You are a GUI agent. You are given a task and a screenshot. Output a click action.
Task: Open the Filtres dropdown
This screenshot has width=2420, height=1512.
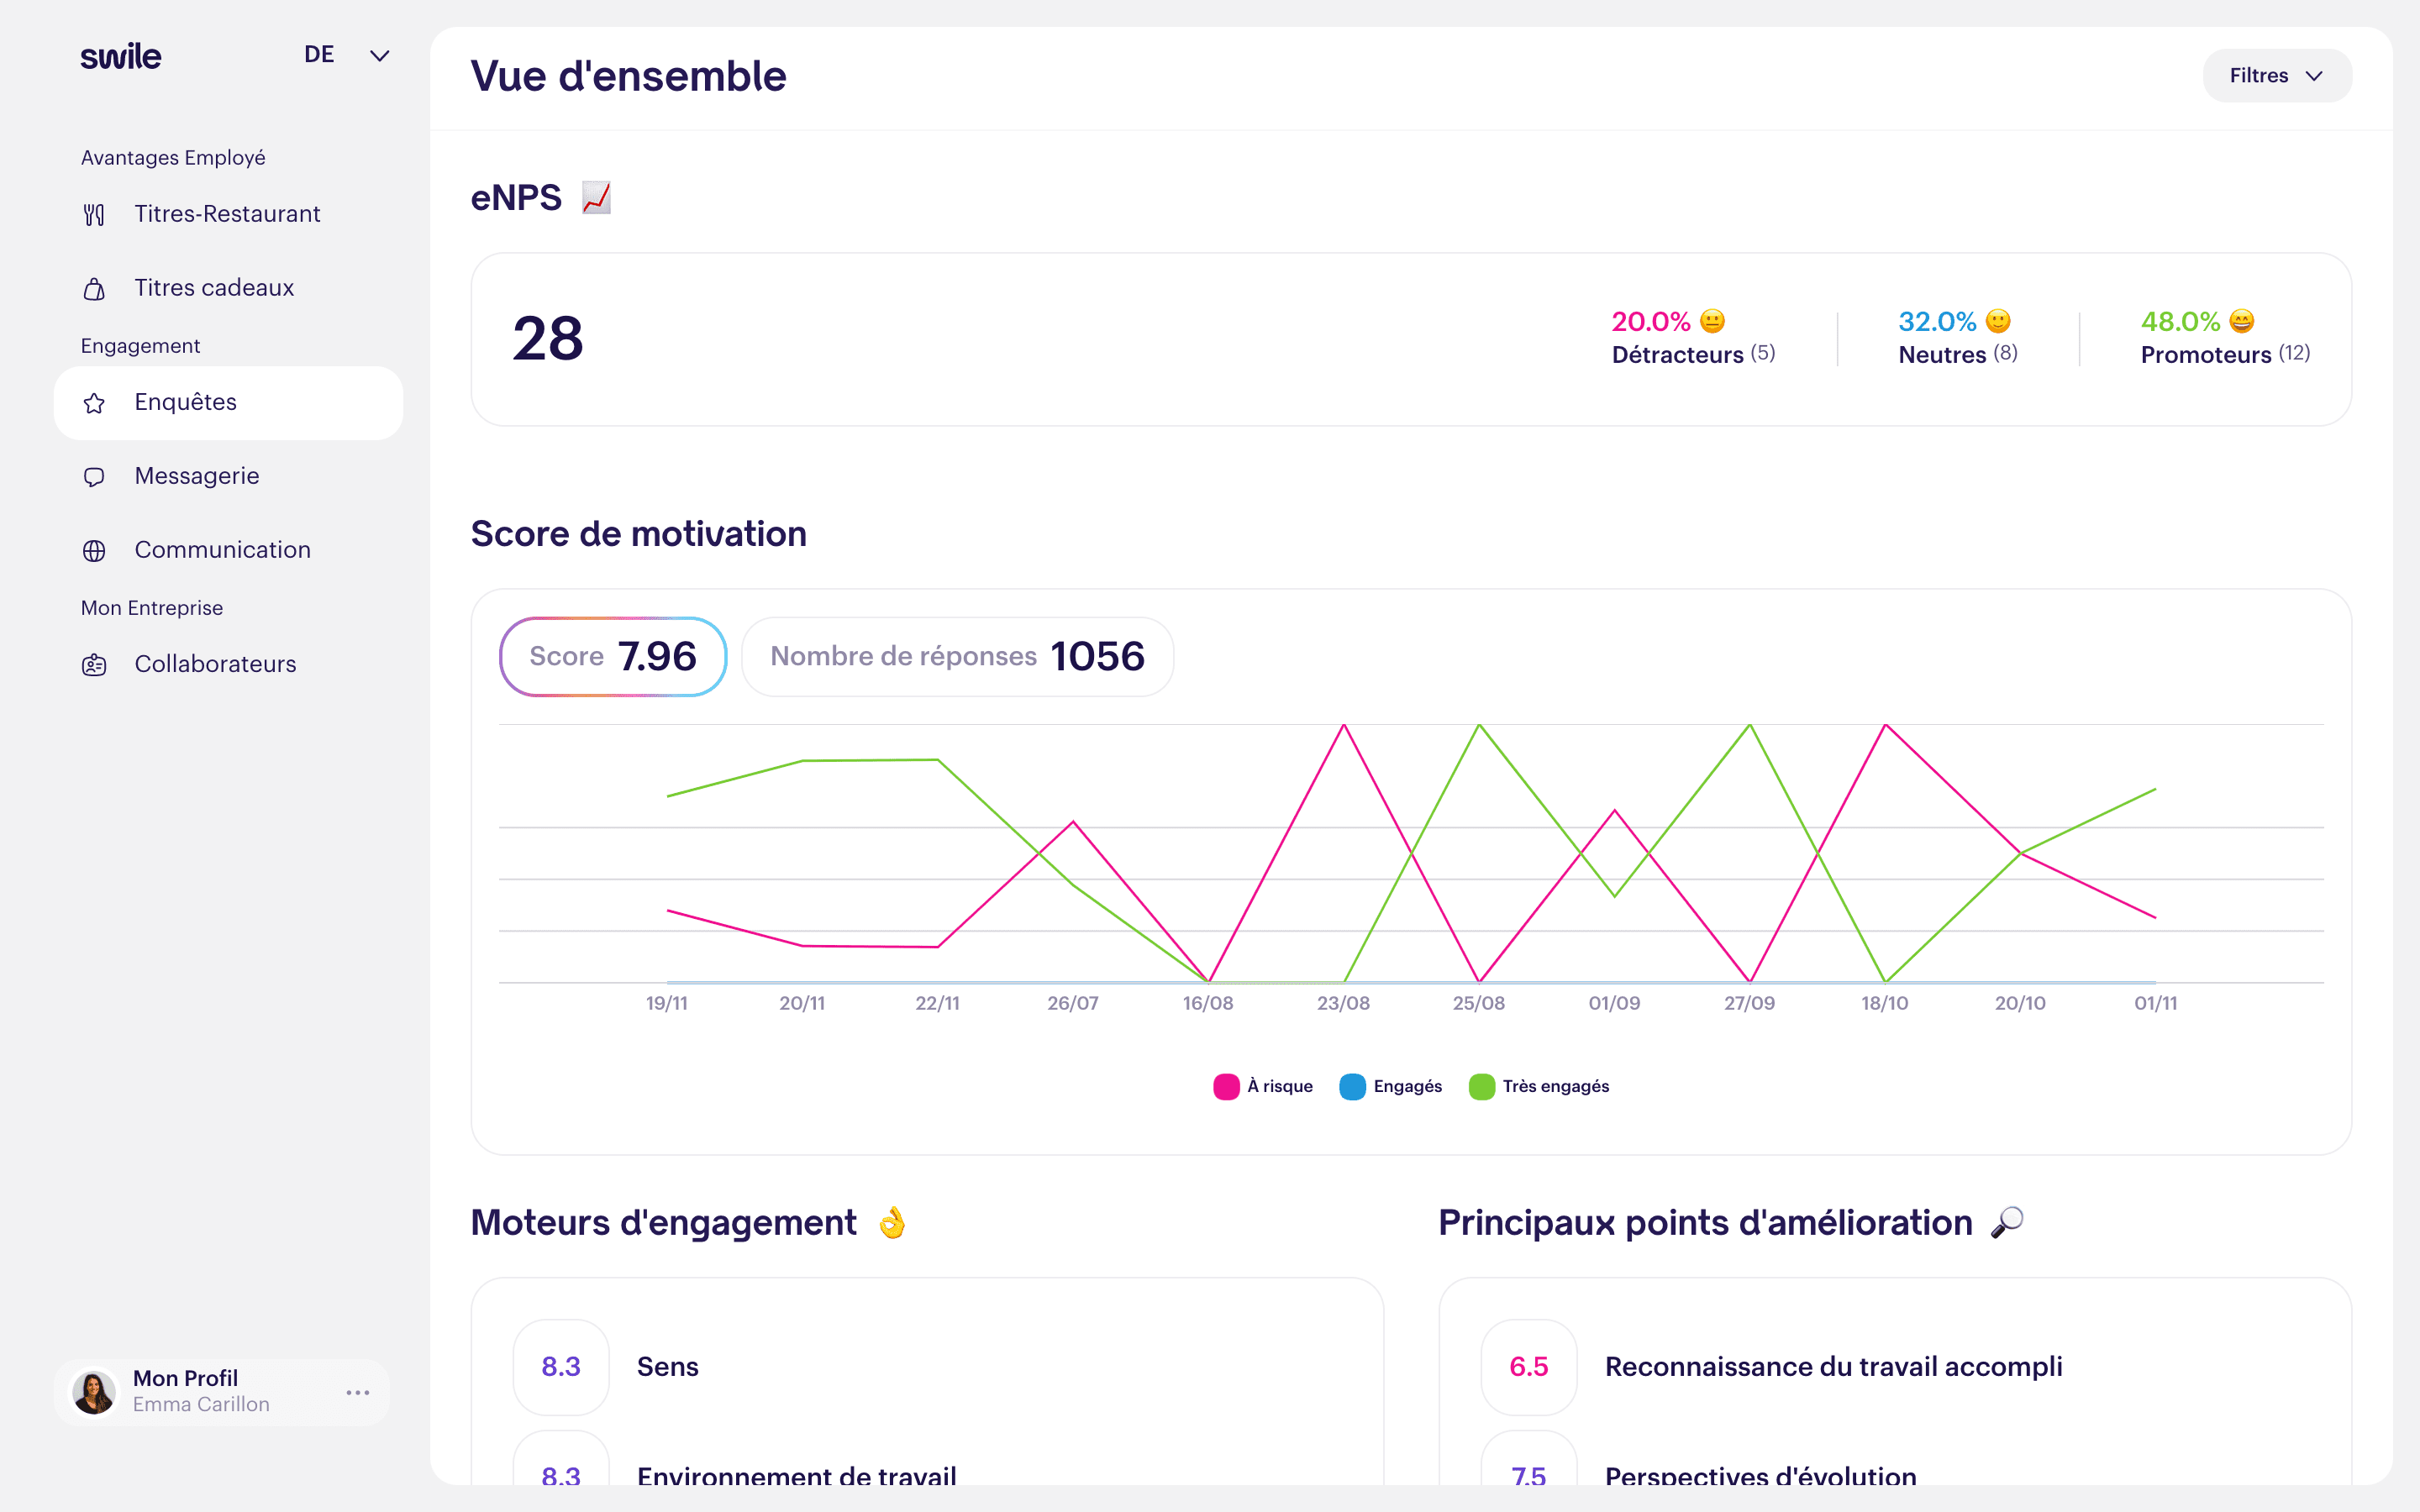(x=2276, y=76)
